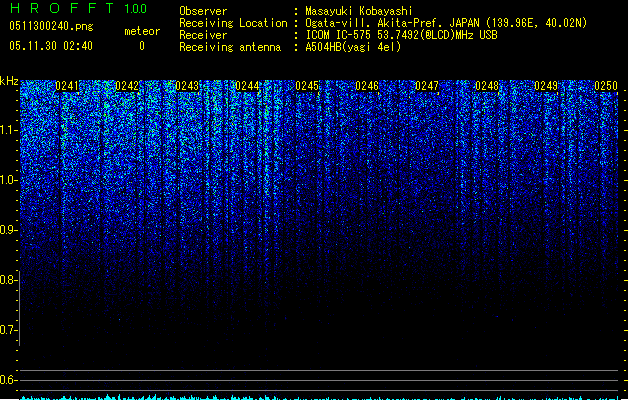Screen dimensions: 629x400
Task: Click time marker 0246
Action: point(367,86)
